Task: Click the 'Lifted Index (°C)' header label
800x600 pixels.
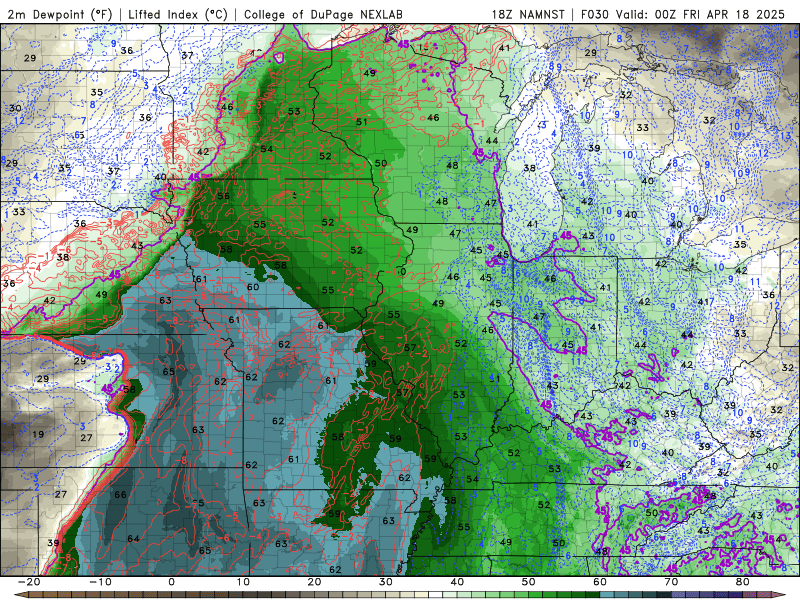Action: pos(178,14)
